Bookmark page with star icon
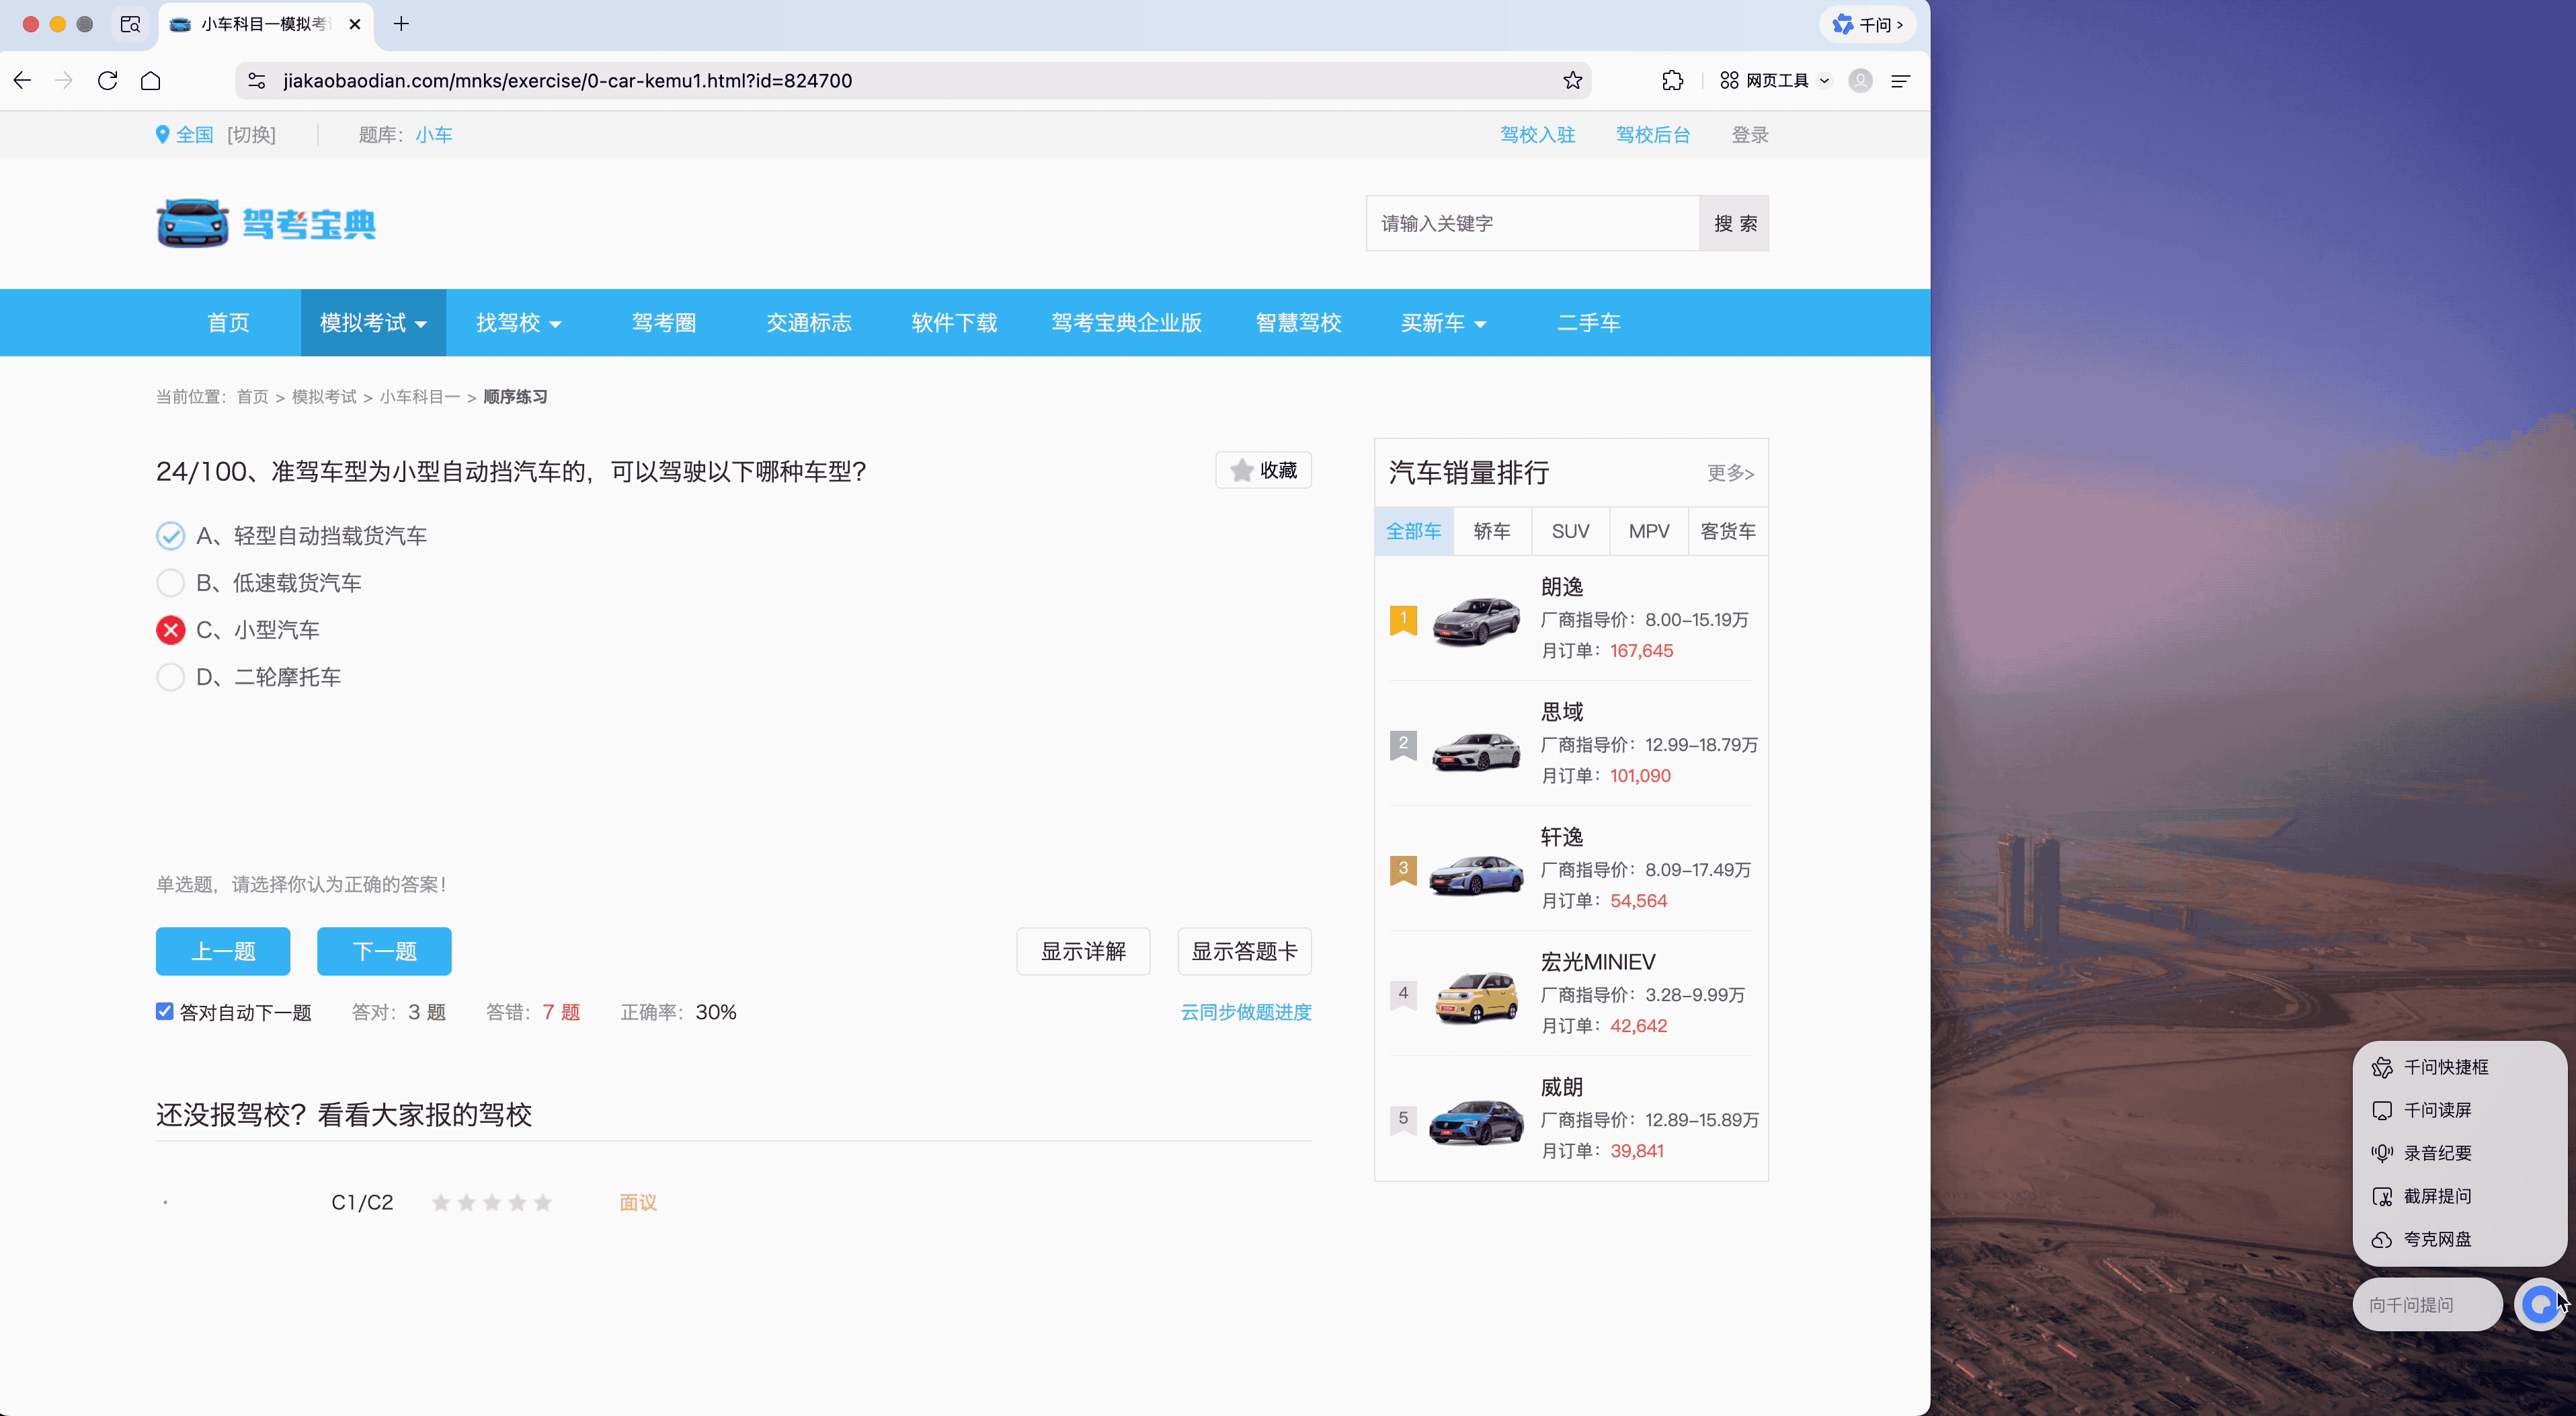Viewport: 2576px width, 1416px height. pyautogui.click(x=1572, y=81)
